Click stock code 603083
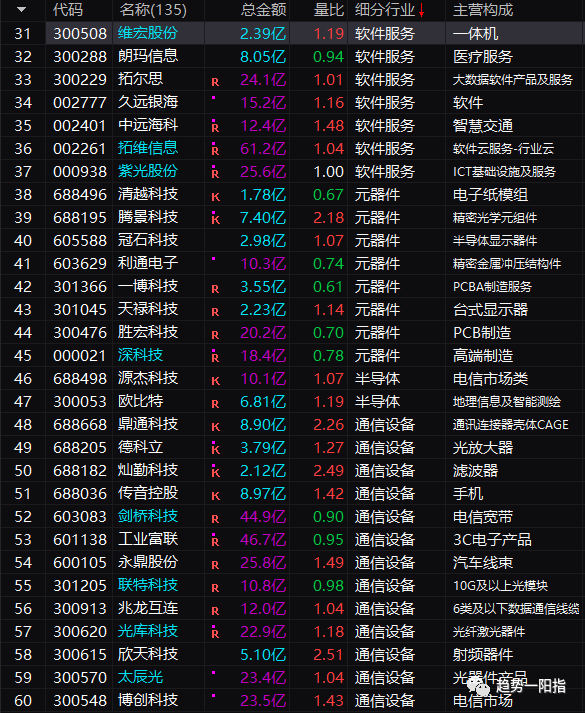The width and height of the screenshot is (585, 713). point(80,517)
